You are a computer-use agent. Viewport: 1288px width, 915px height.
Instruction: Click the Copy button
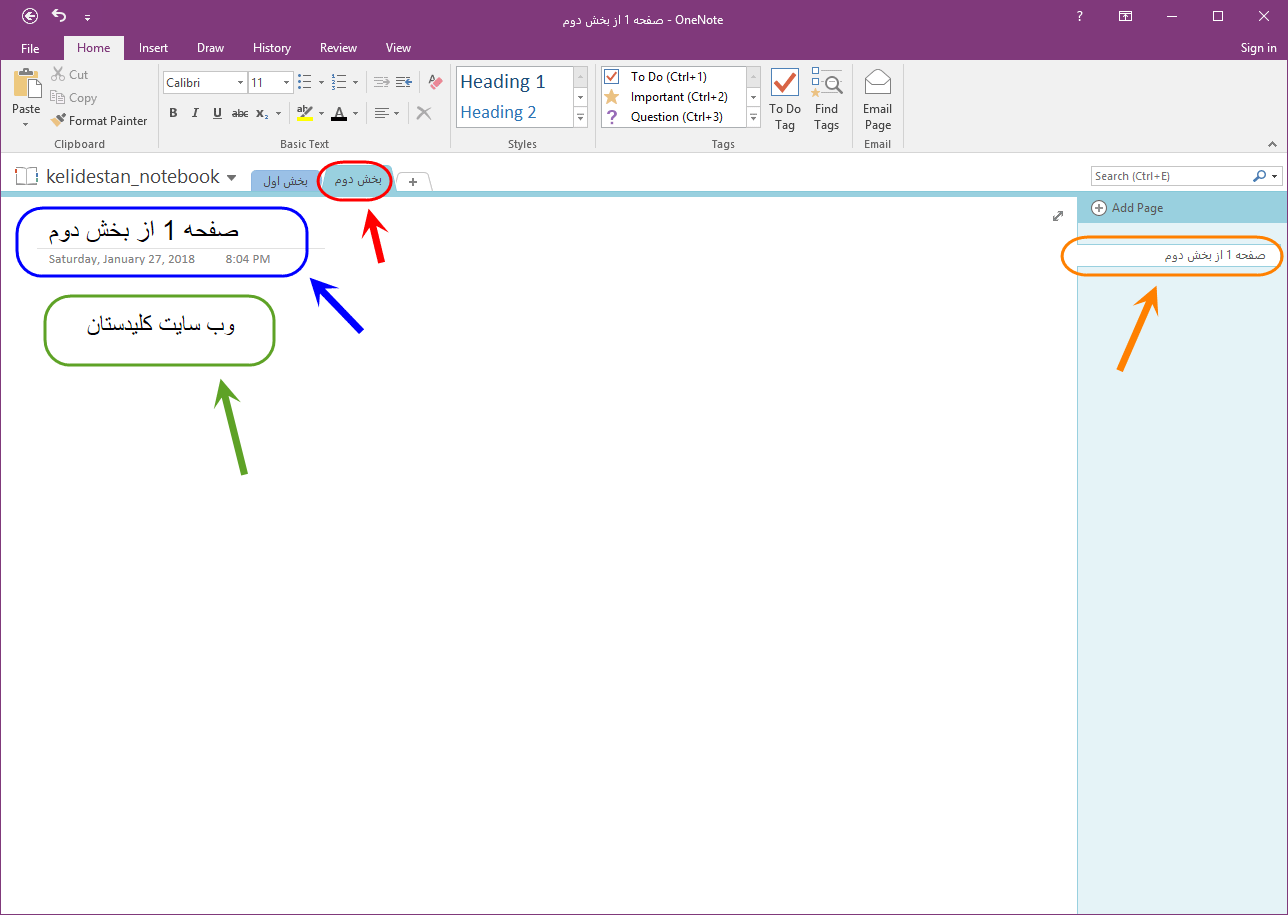pyautogui.click(x=73, y=98)
